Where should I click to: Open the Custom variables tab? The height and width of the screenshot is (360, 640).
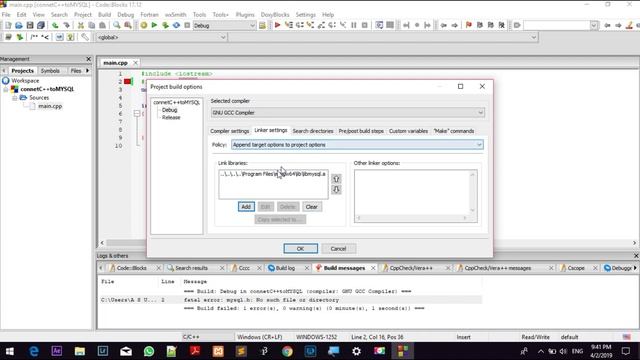pos(408,131)
